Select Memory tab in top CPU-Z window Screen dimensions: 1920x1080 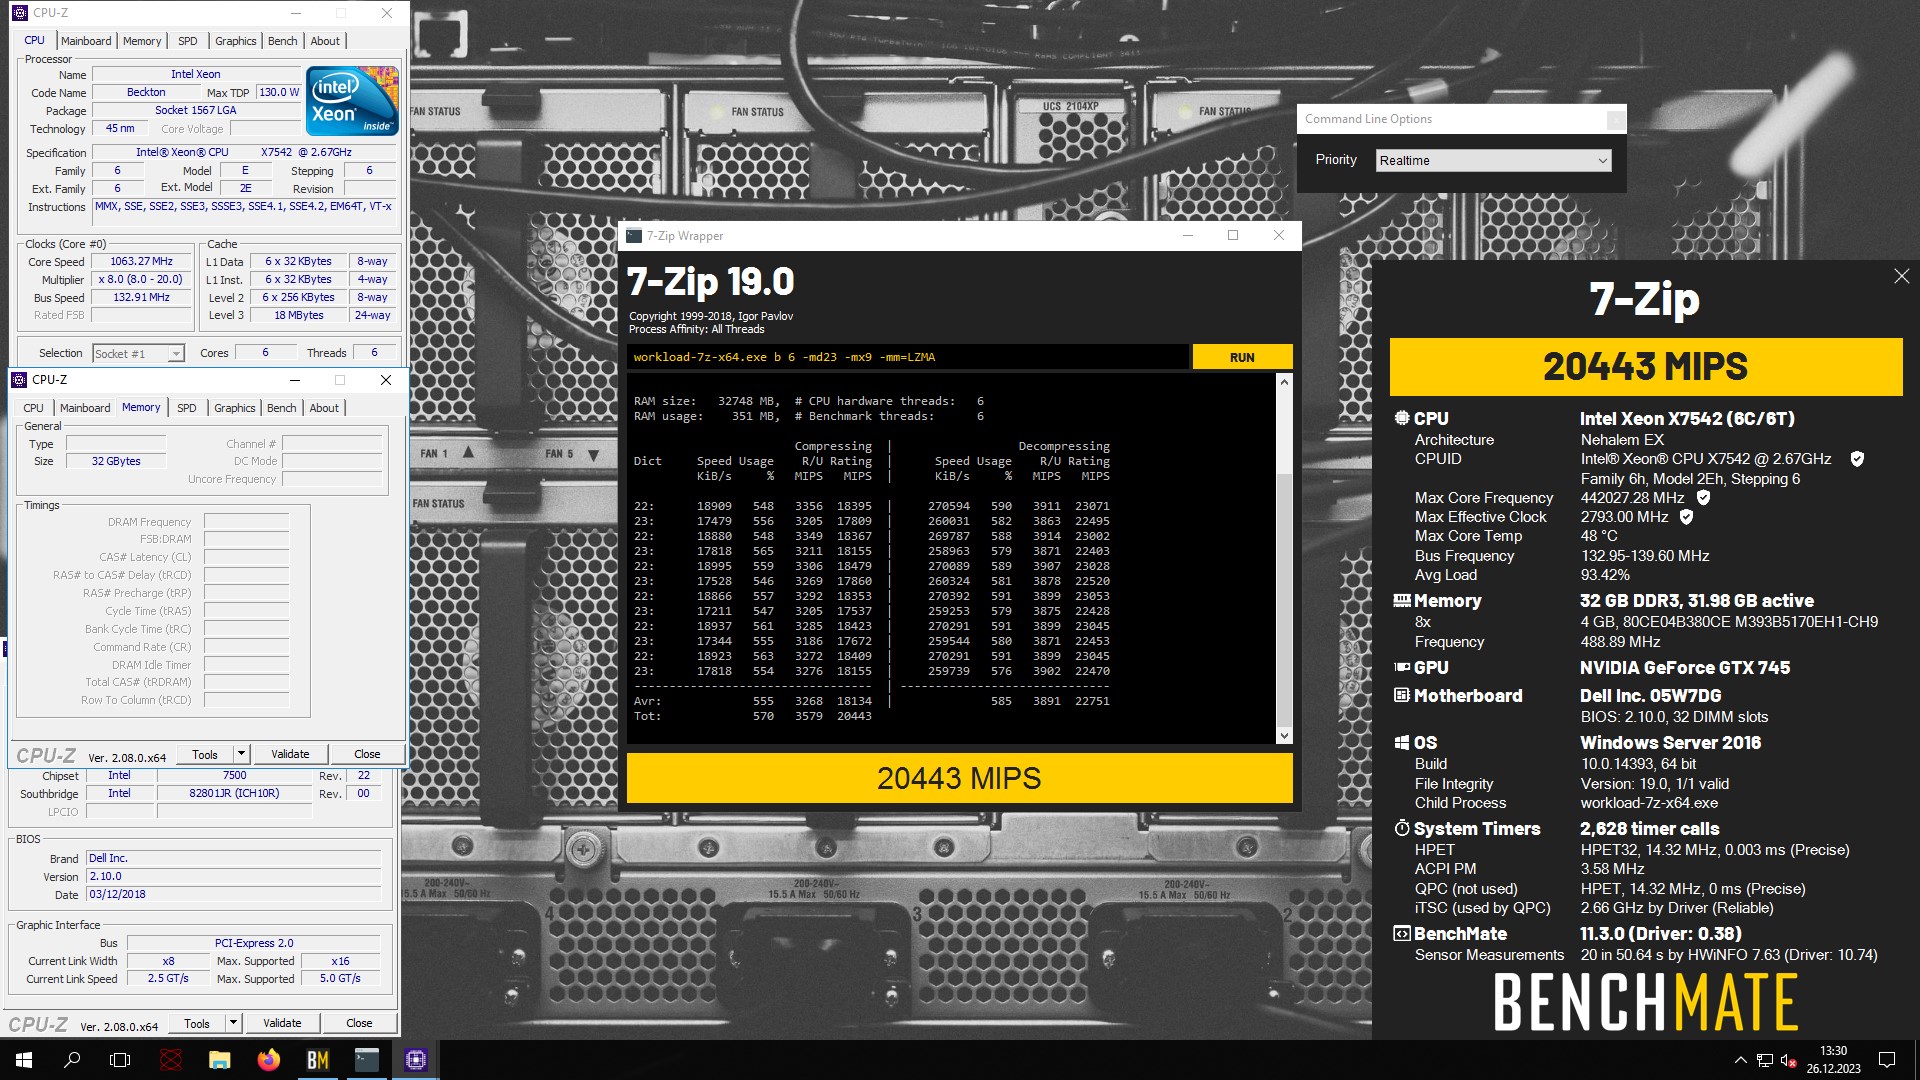pyautogui.click(x=142, y=41)
